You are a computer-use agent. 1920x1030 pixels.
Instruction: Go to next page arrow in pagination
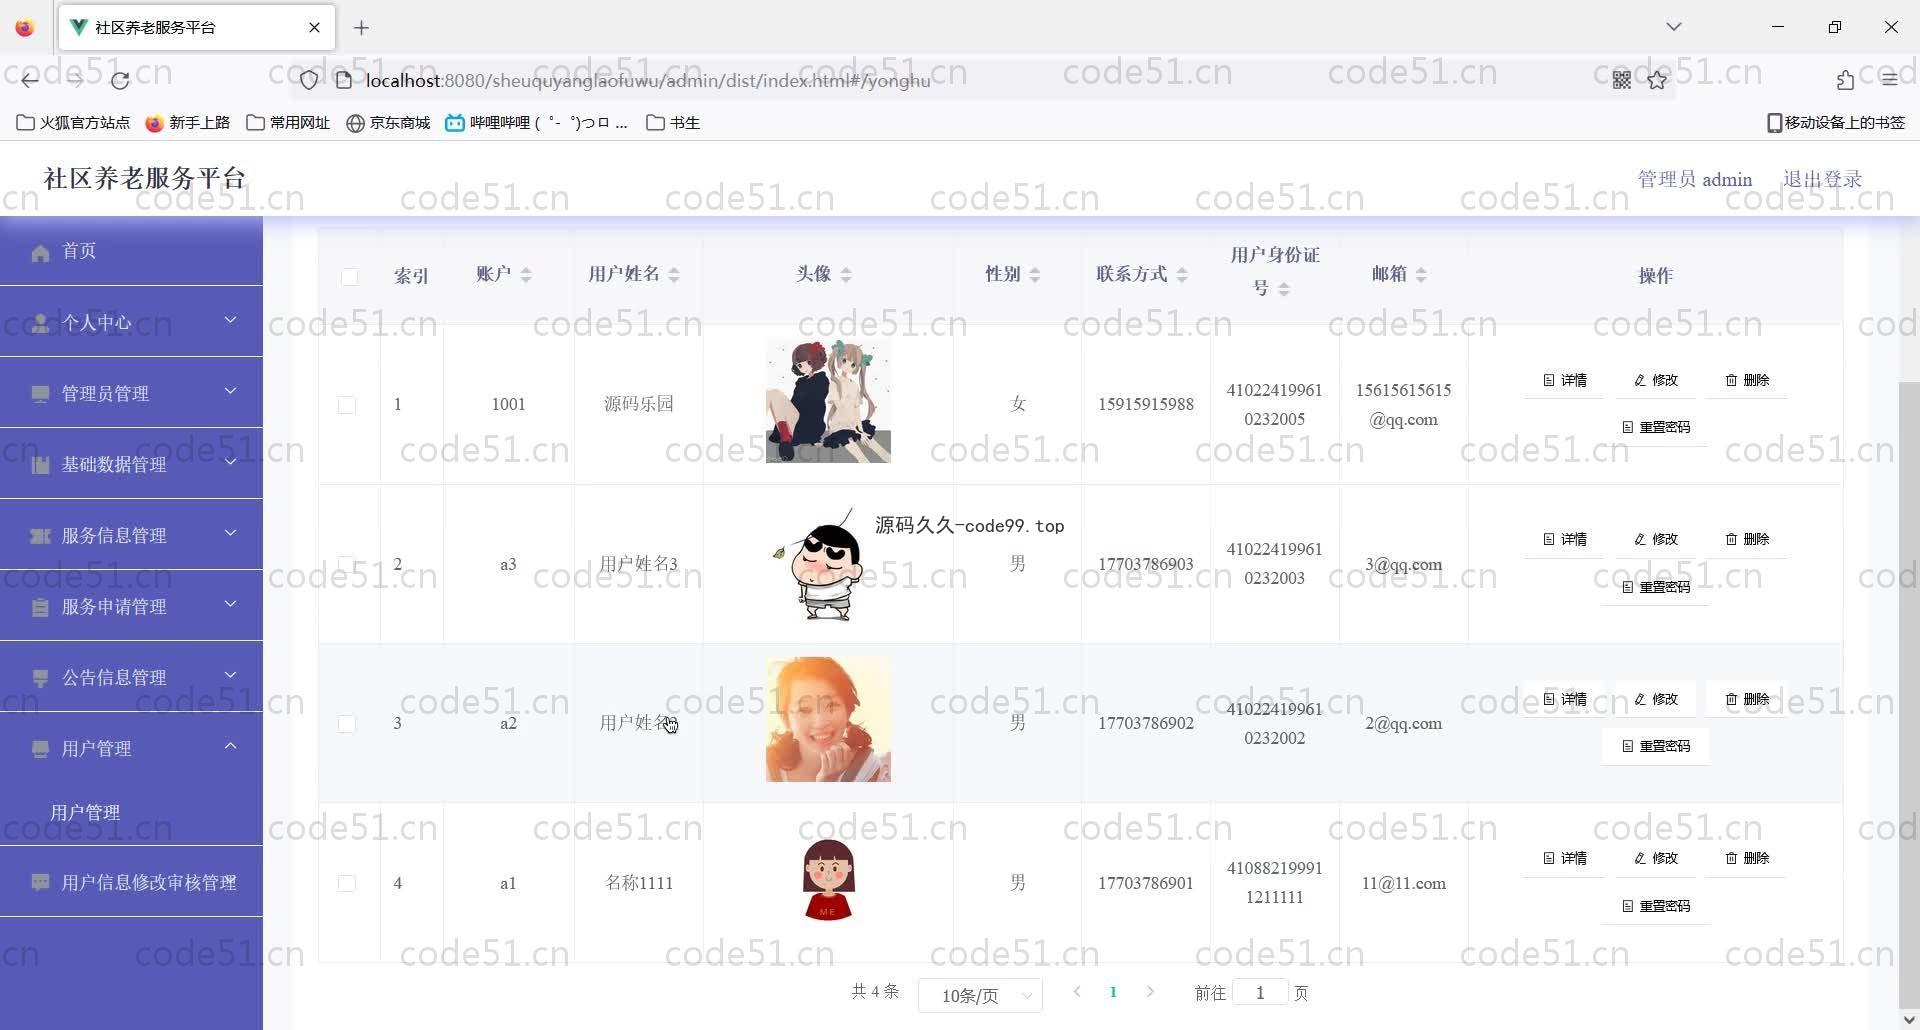coord(1150,992)
